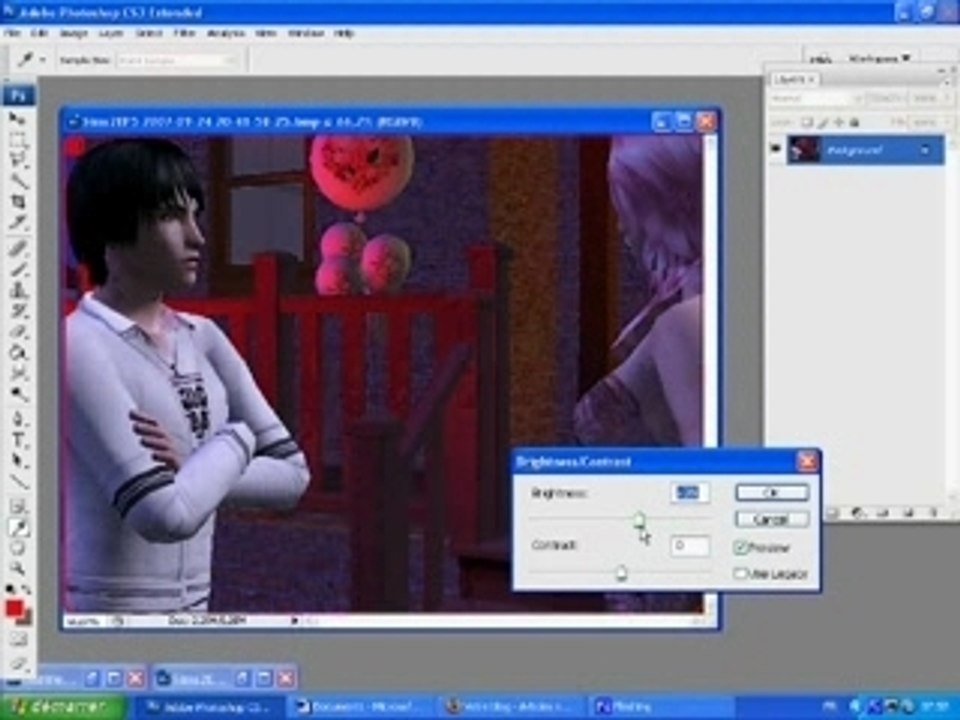
Task: Reset default foreground and background colors
Action: click(x=9, y=590)
